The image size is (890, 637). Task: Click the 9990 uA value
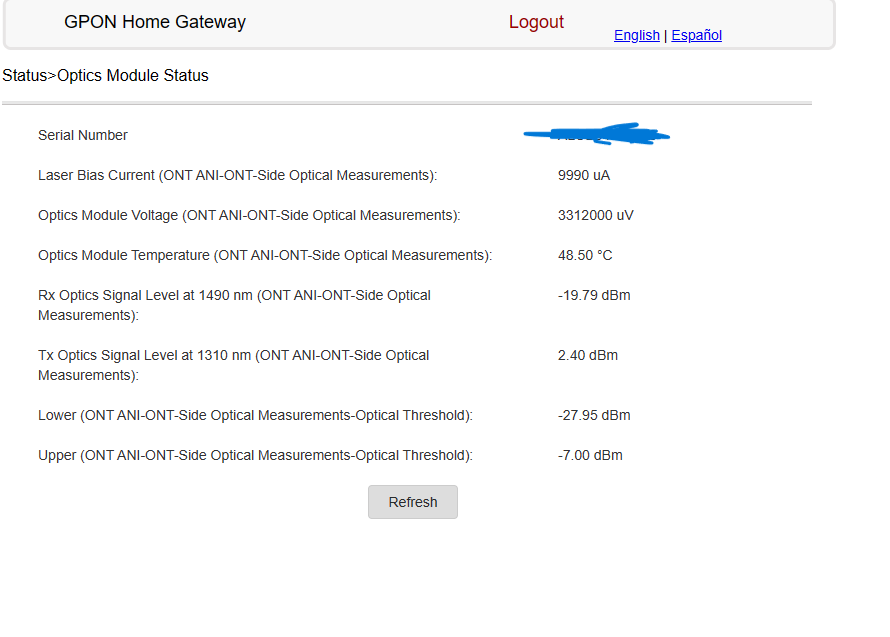(584, 175)
